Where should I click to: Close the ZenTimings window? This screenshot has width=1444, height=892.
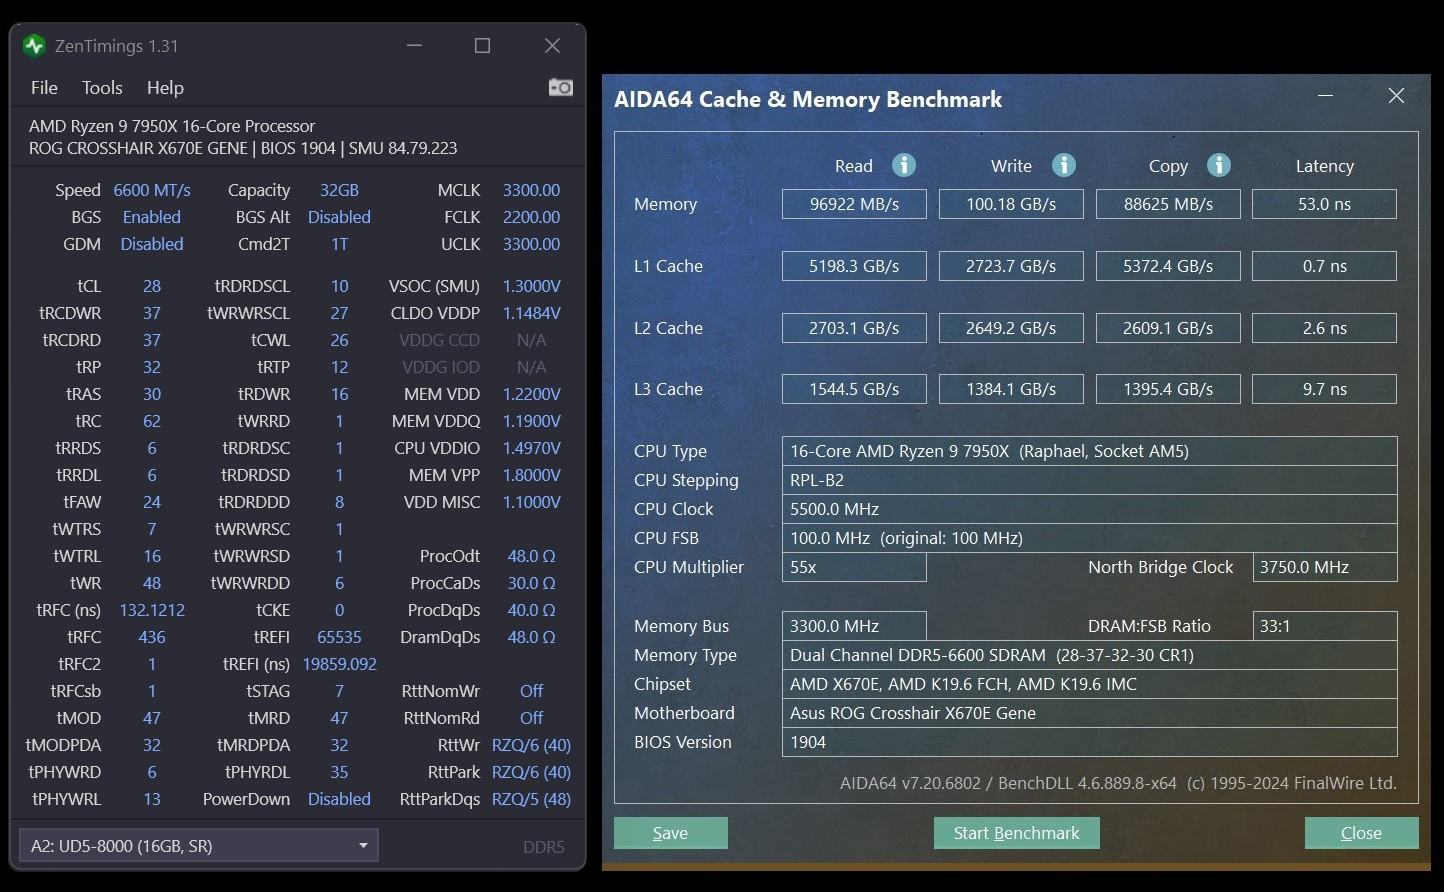pyautogui.click(x=552, y=46)
